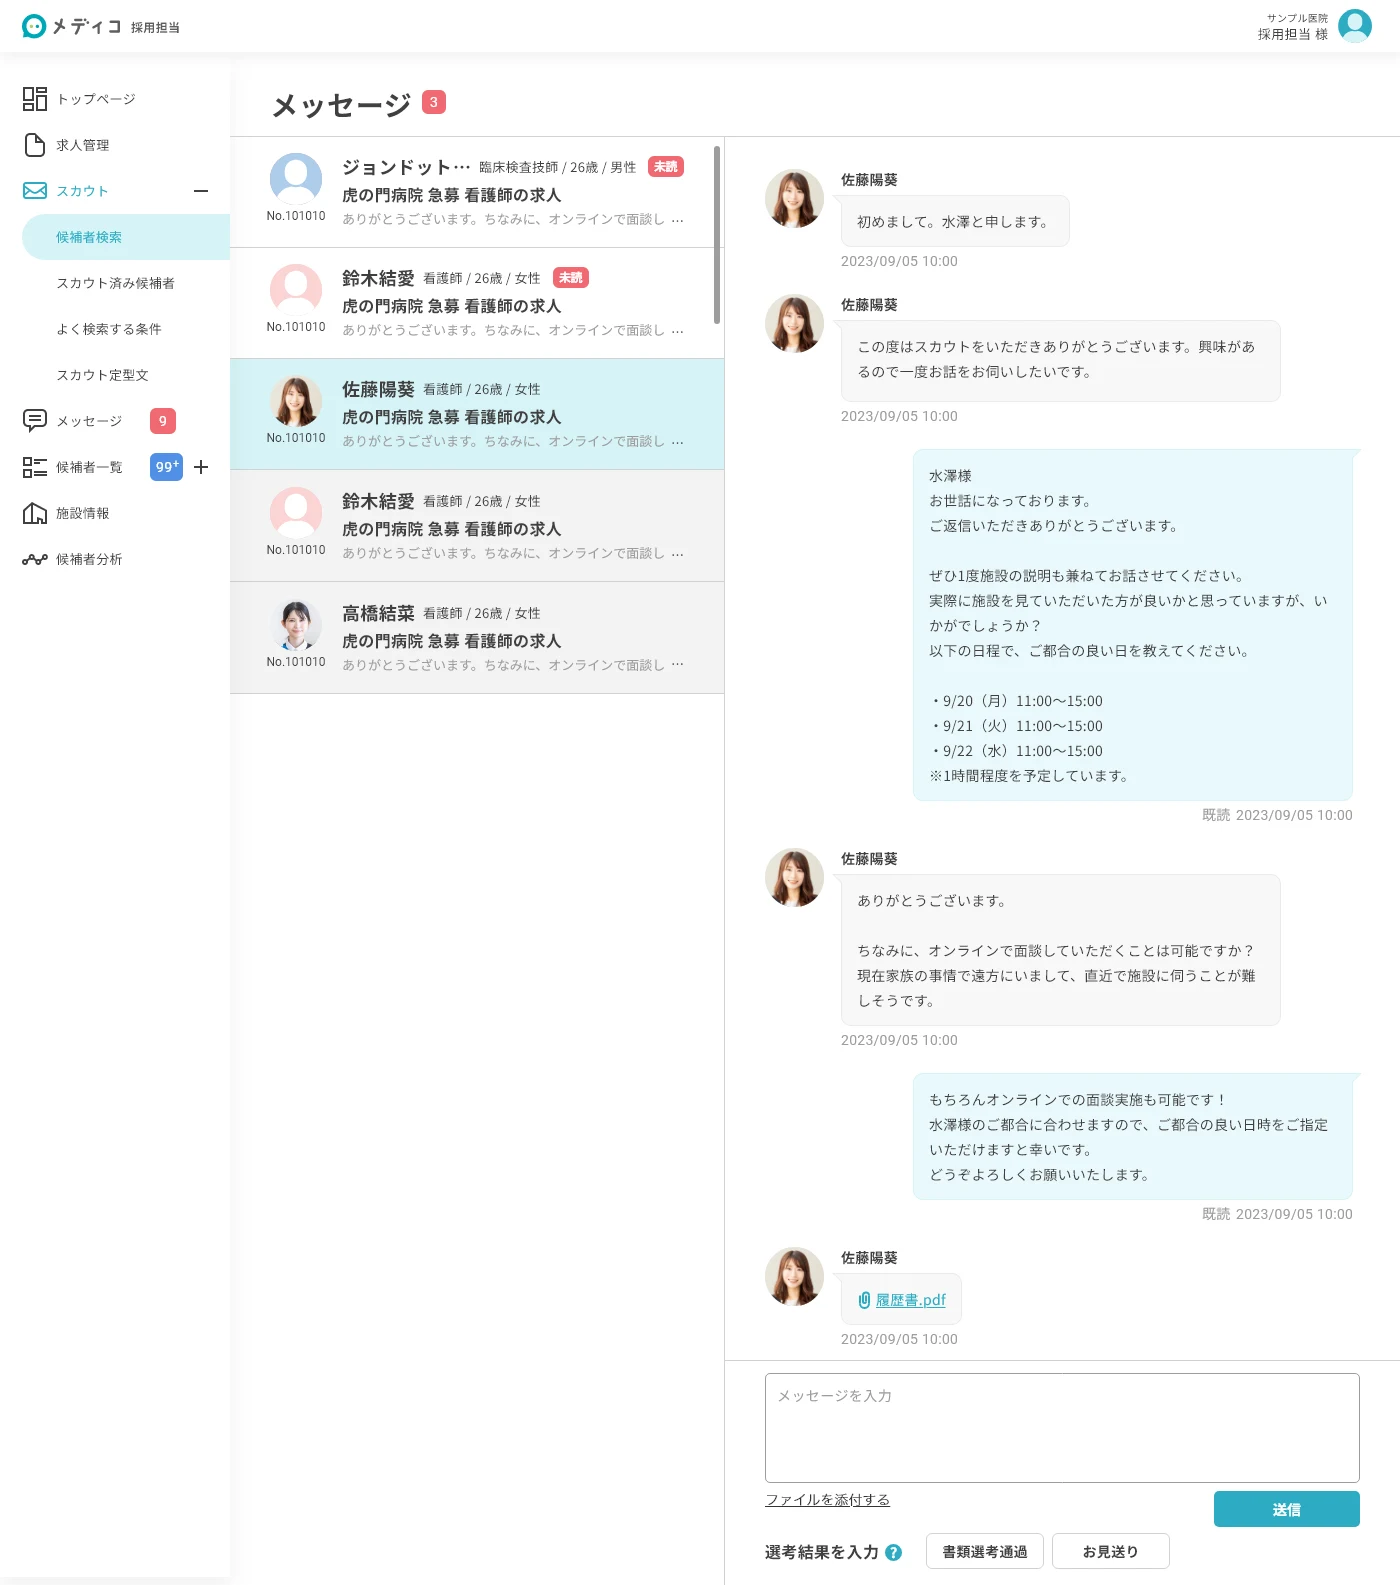Open 求人管理 in the sidebar

(83, 145)
